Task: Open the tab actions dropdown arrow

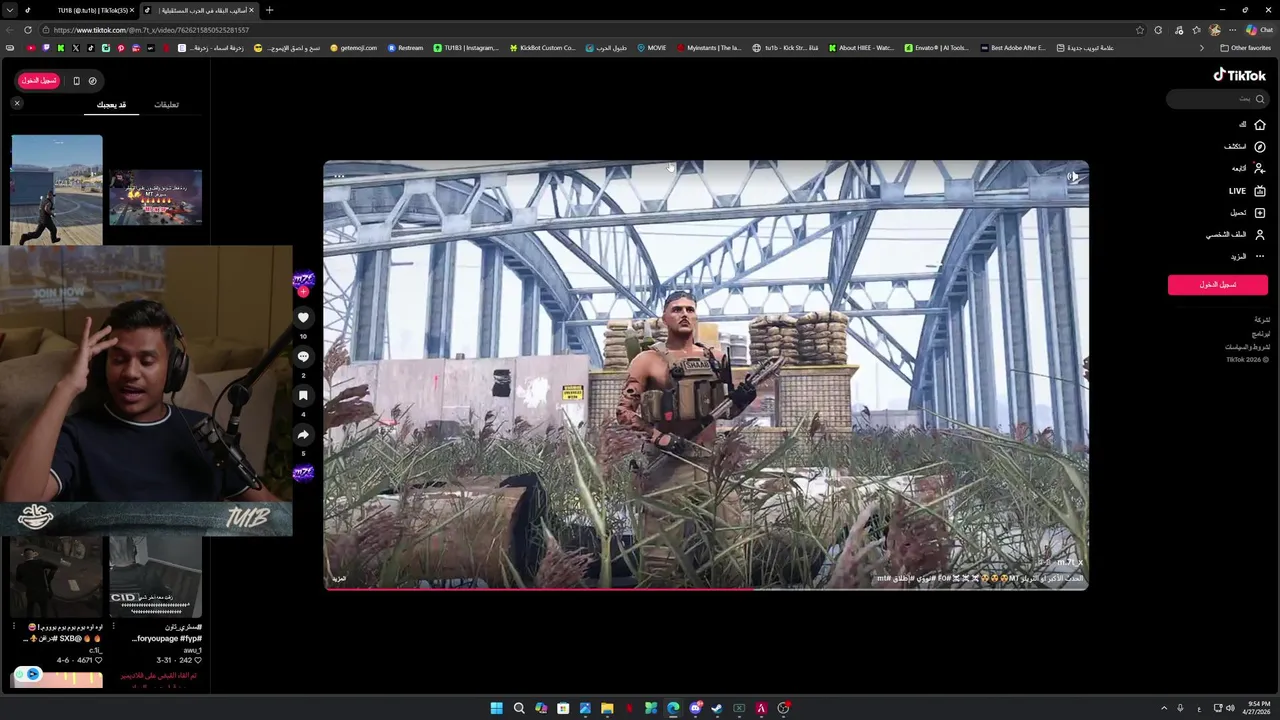Action: (x=11, y=10)
